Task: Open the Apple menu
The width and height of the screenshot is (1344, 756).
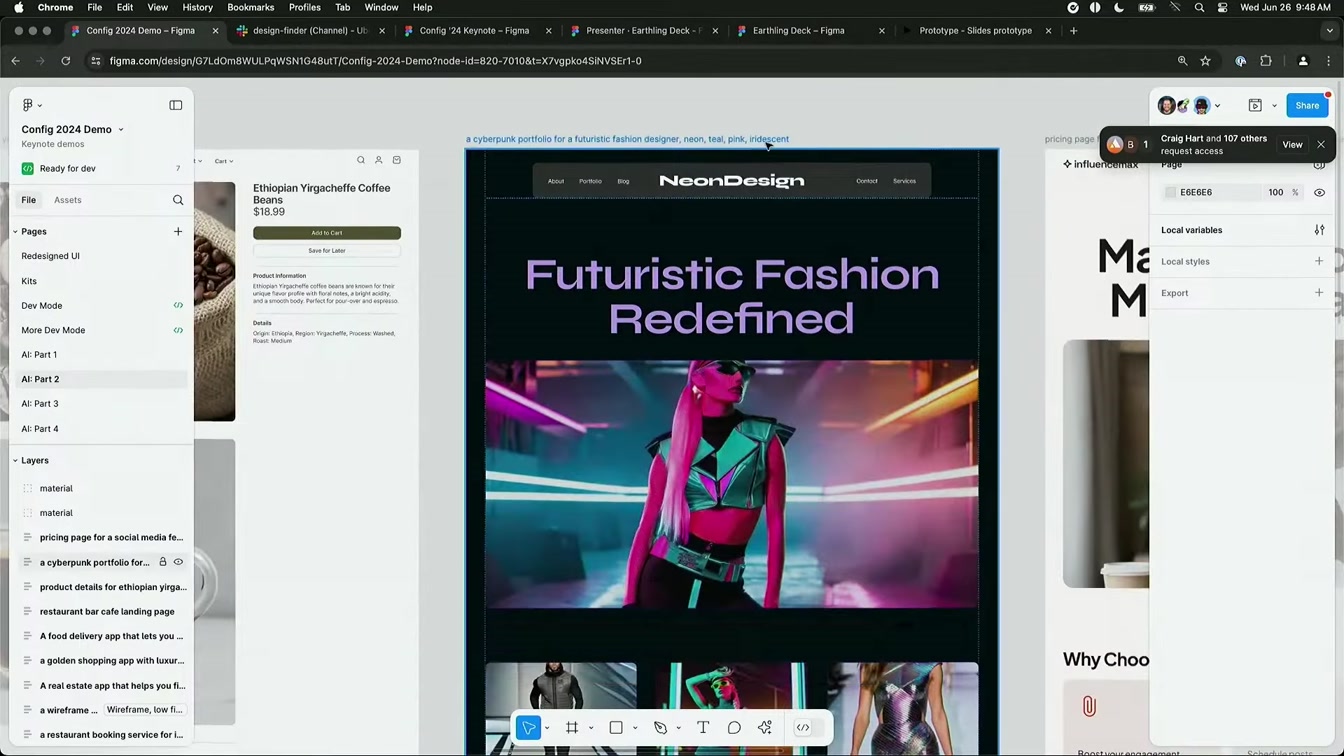Action: click(x=18, y=7)
